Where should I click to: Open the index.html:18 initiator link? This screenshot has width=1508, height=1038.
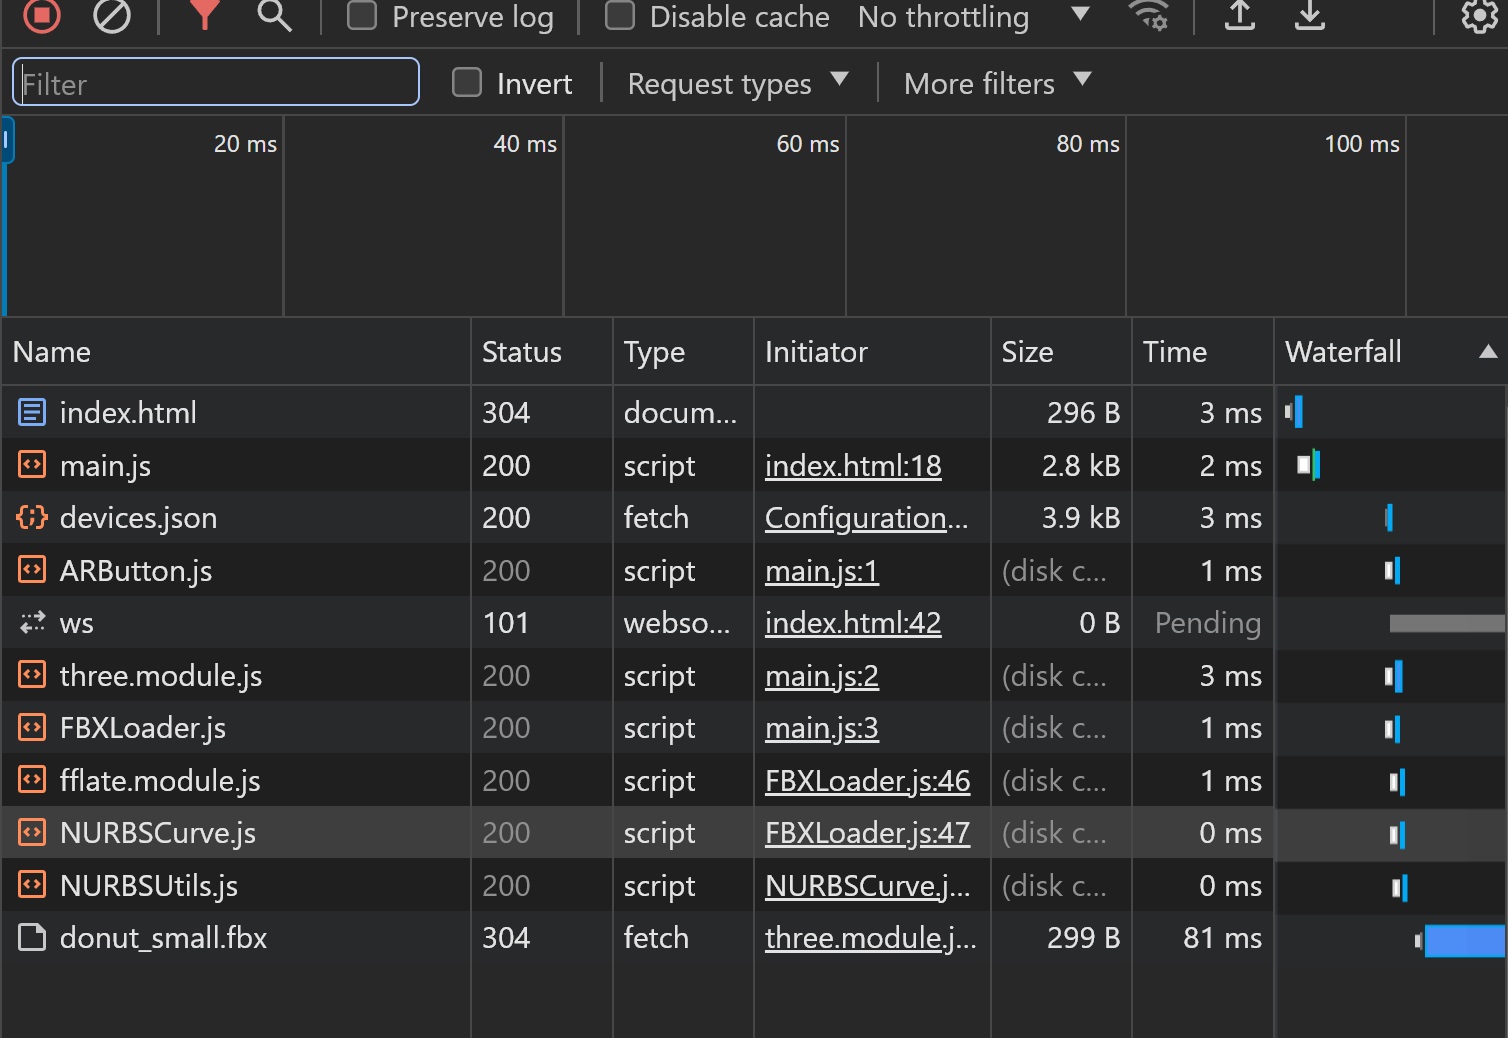852,465
